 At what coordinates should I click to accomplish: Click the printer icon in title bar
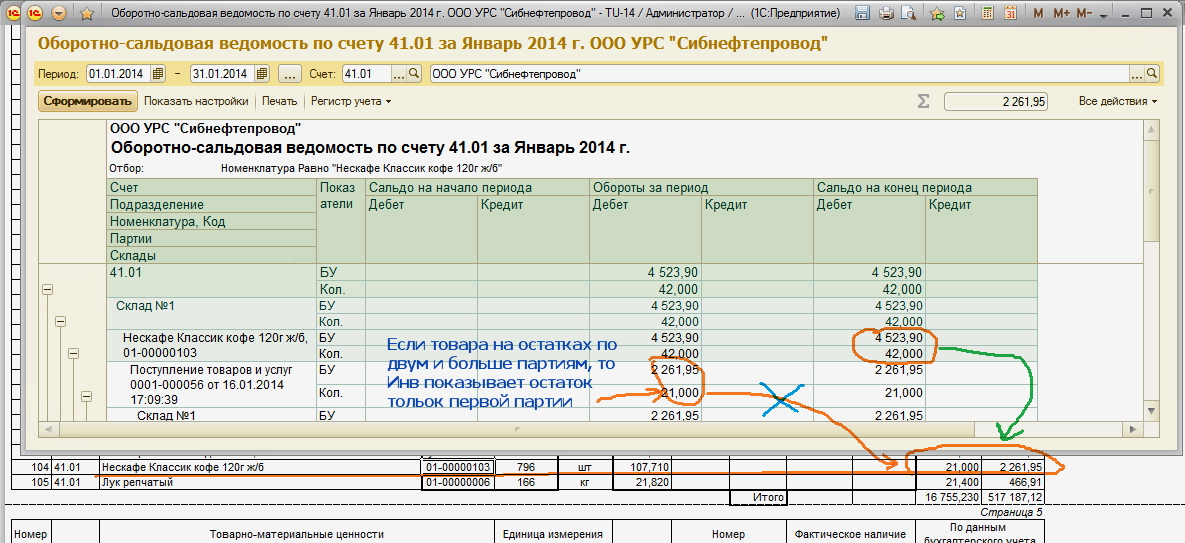[x=886, y=14]
